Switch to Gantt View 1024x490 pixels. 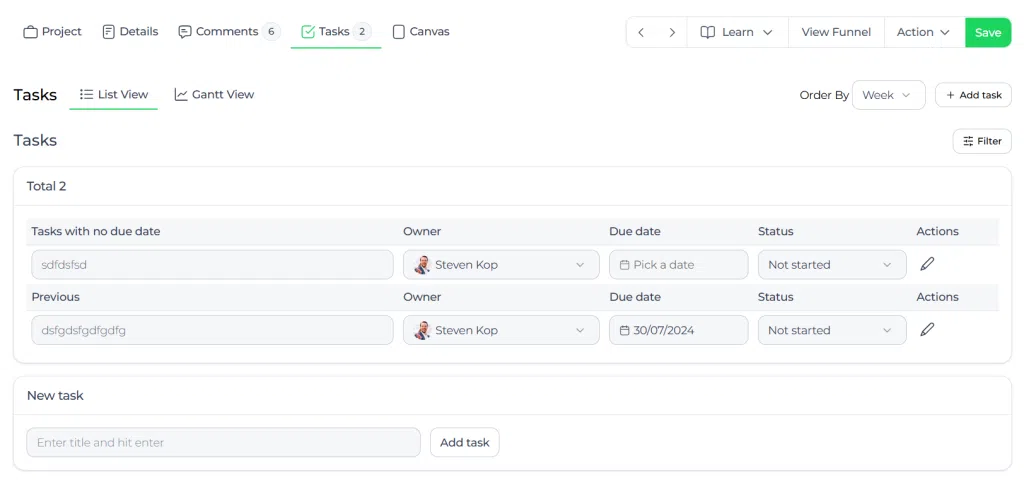pyautogui.click(x=214, y=95)
